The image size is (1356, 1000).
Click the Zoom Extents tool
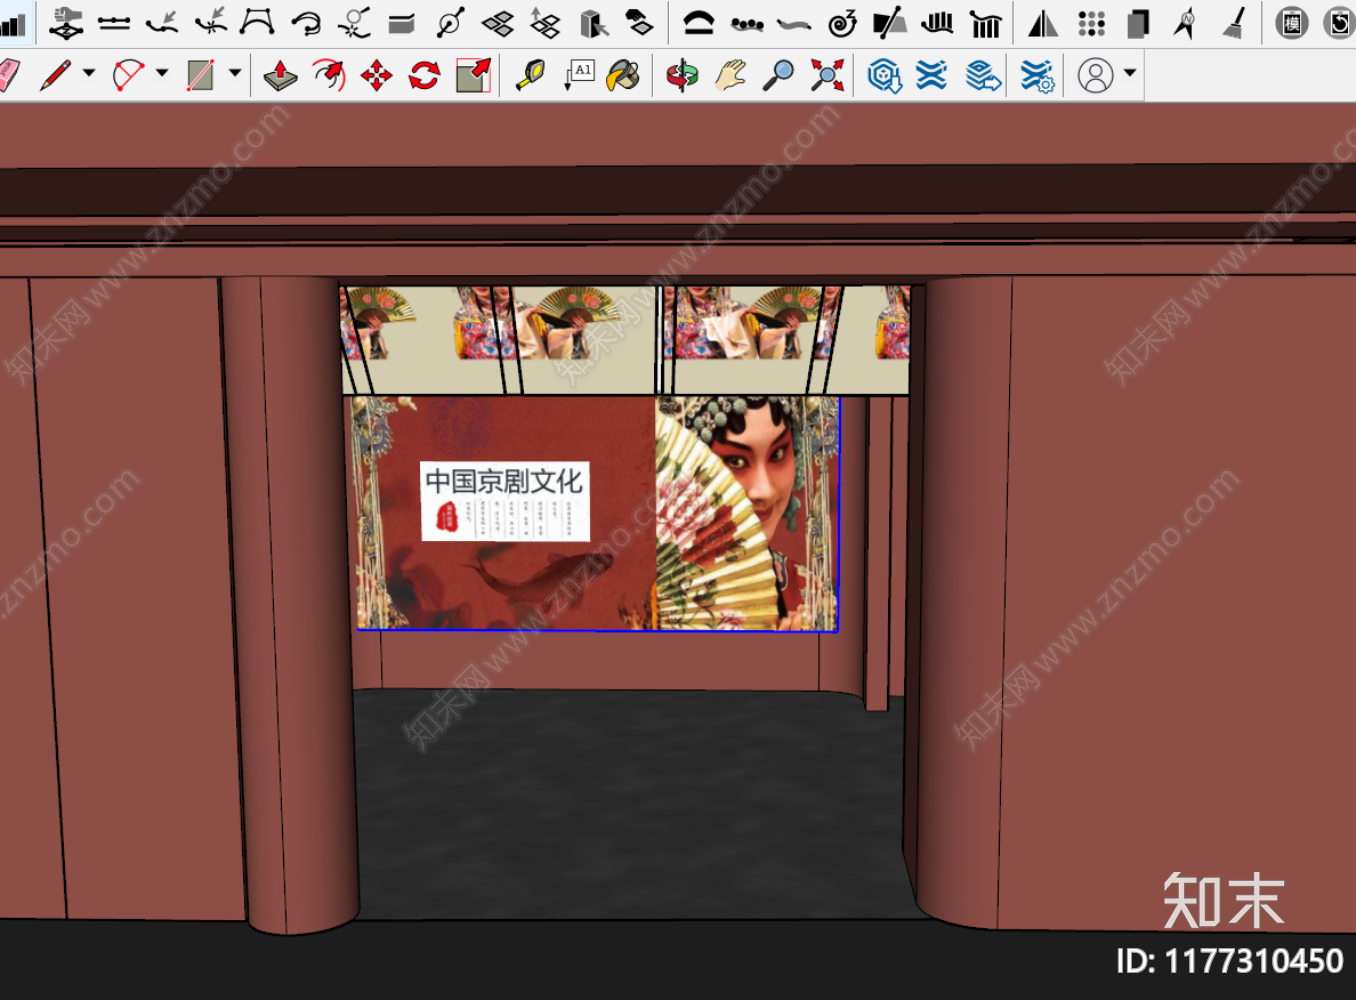pos(827,75)
